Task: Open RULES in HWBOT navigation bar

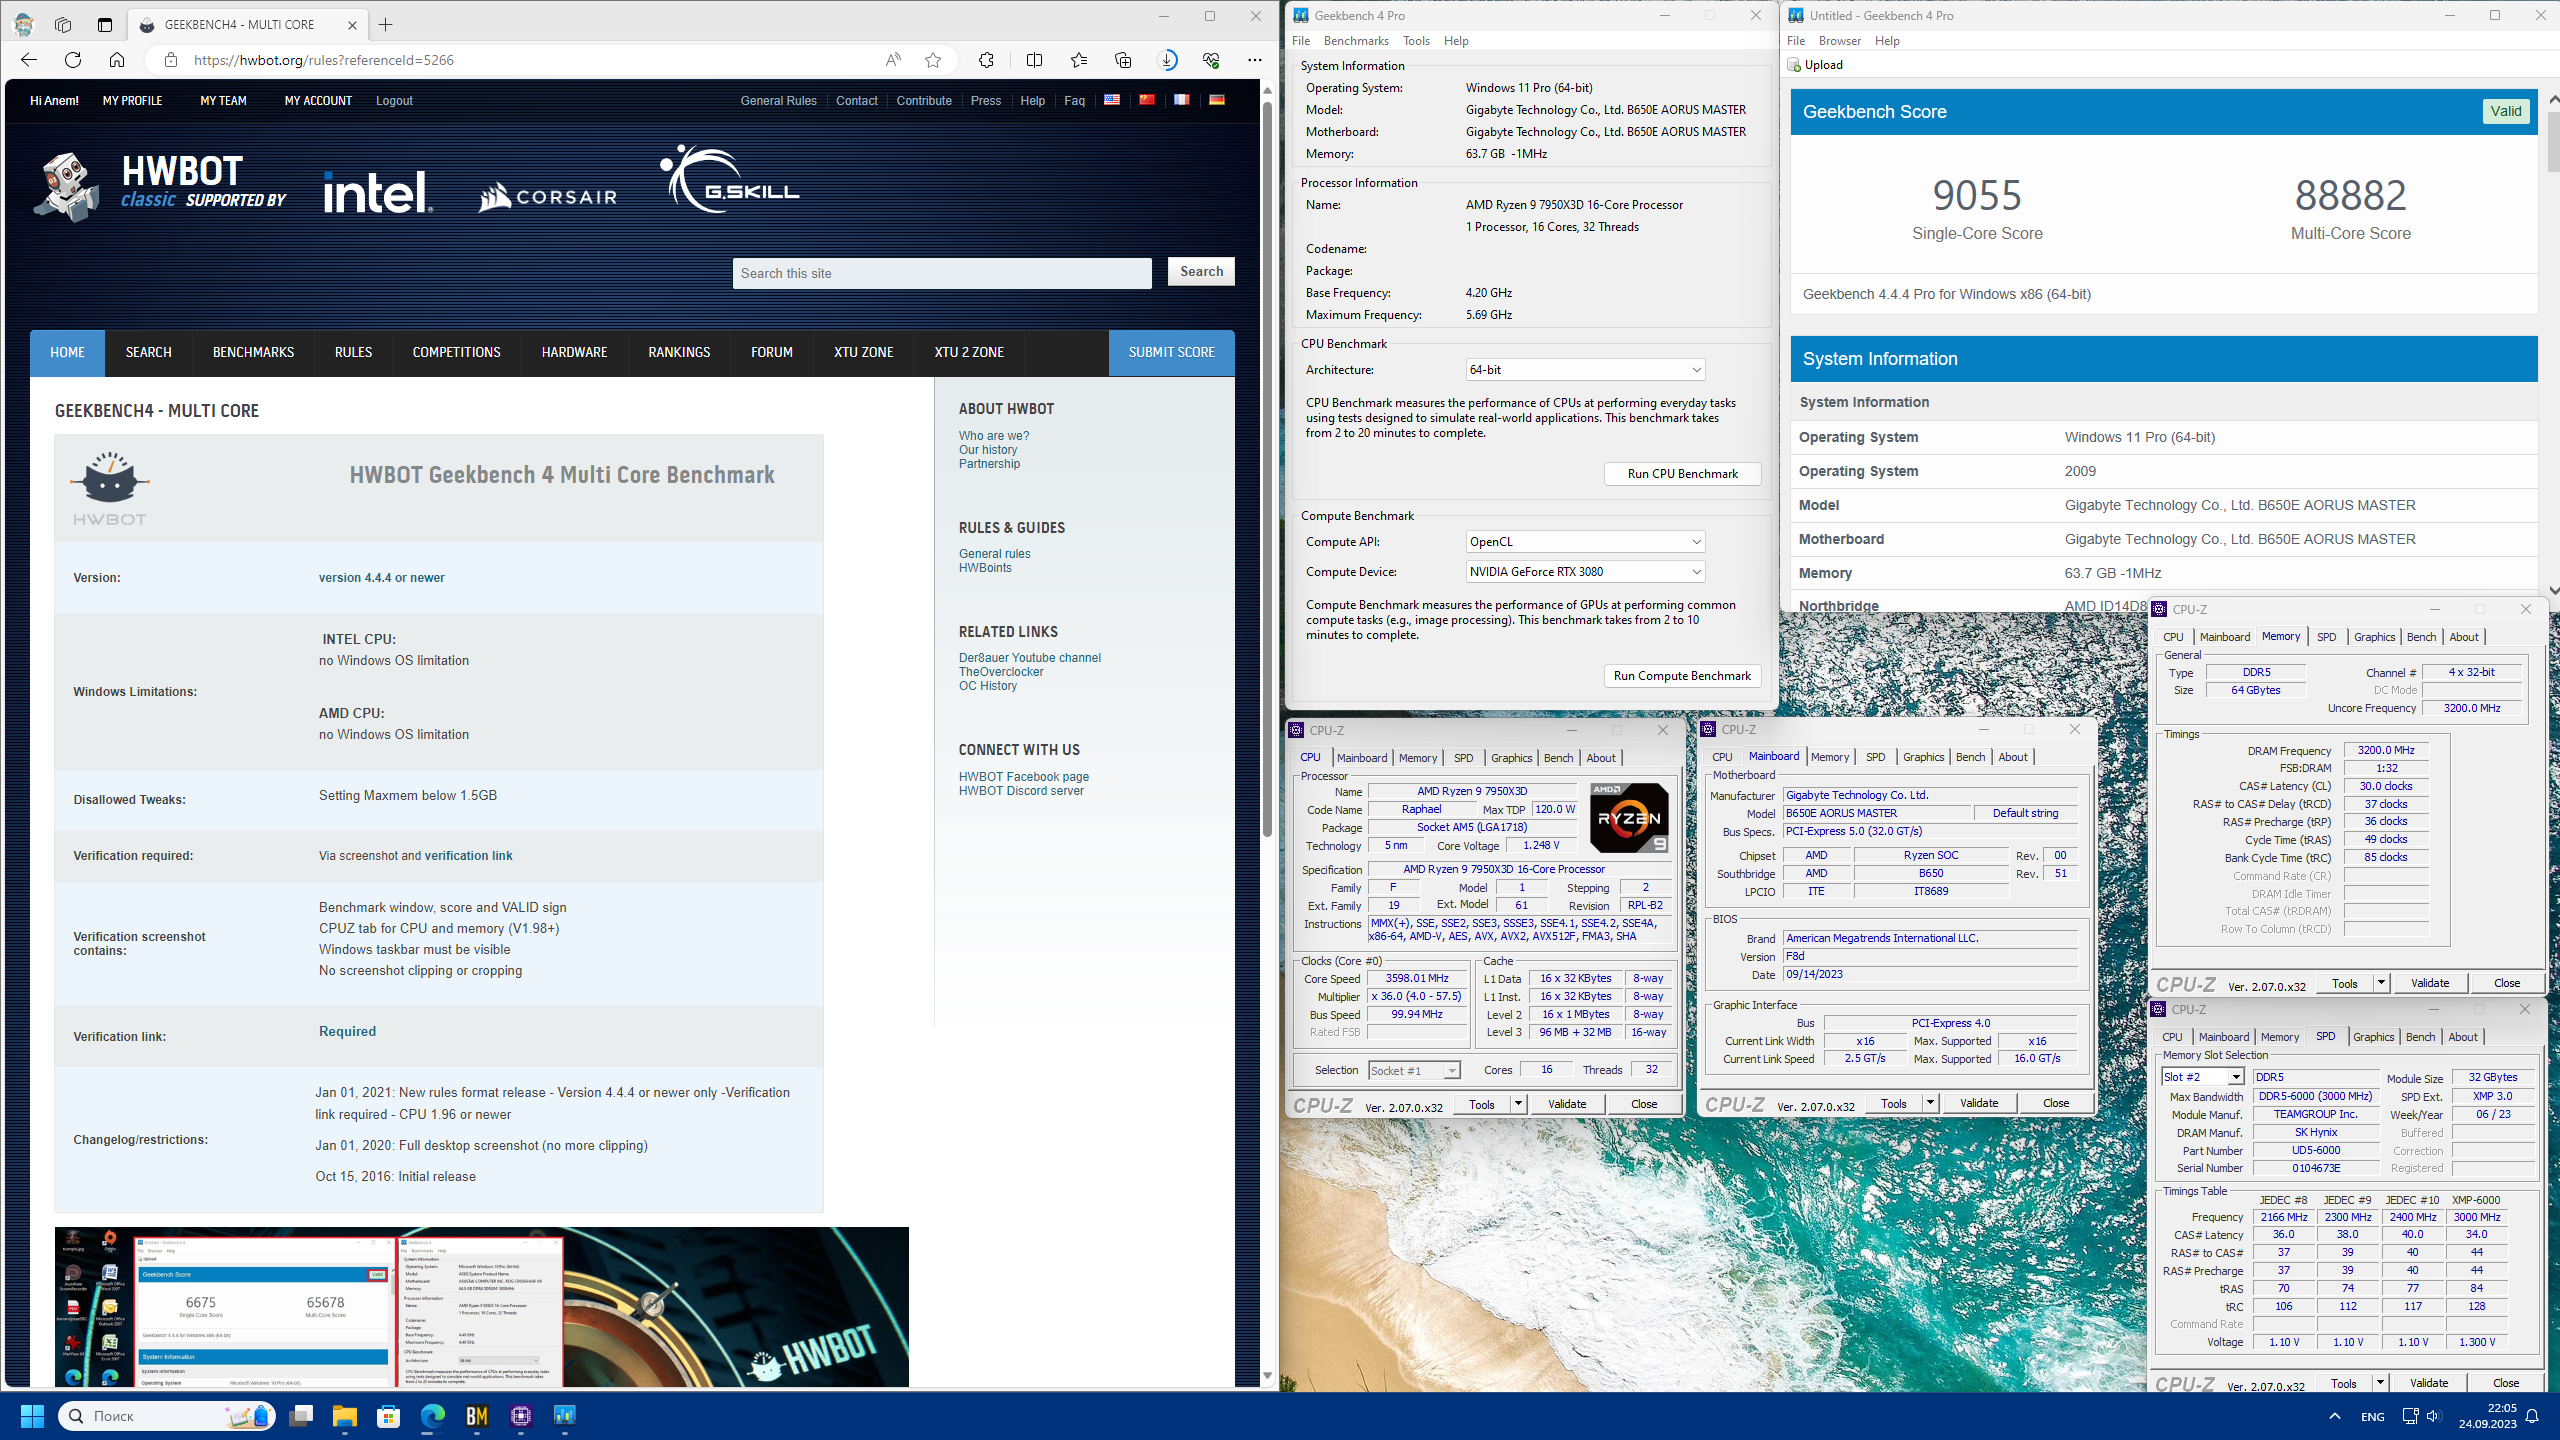Action: (x=353, y=353)
